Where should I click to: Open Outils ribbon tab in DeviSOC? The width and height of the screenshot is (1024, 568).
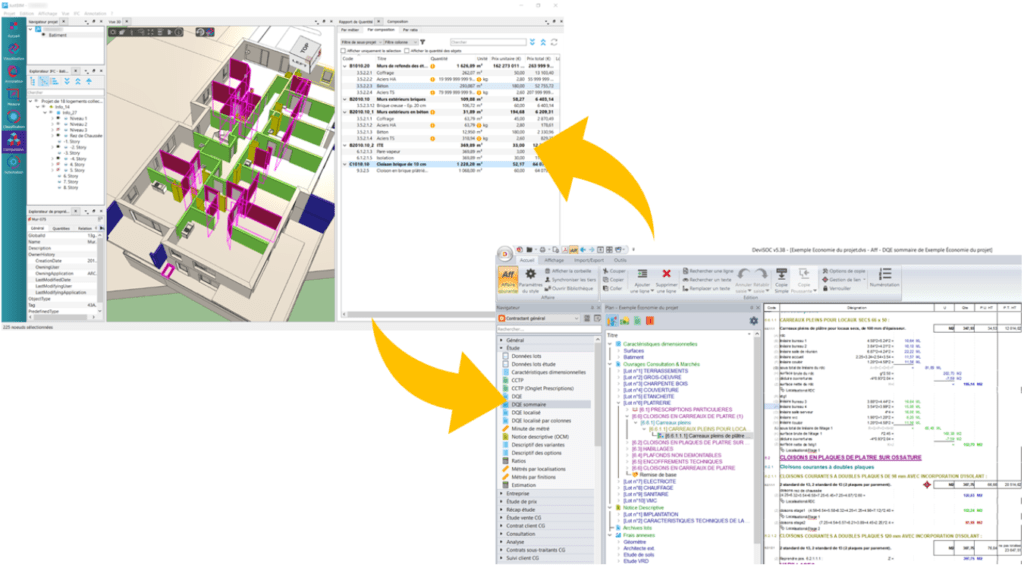click(620, 260)
